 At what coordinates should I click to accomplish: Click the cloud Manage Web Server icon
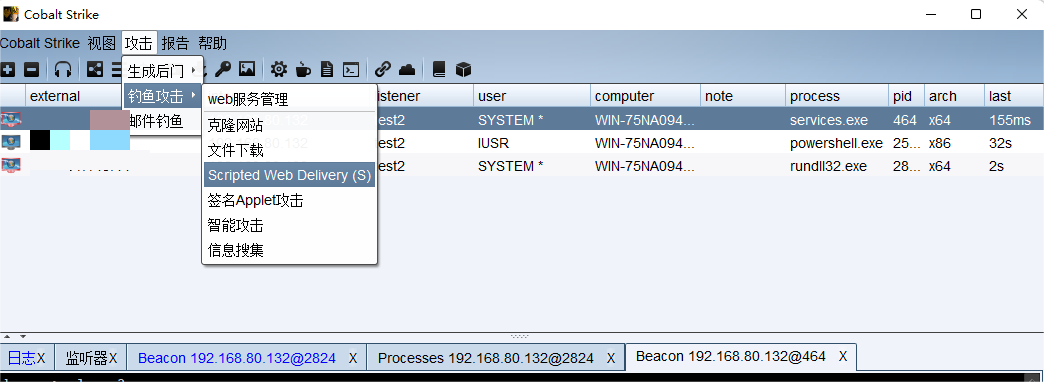(x=406, y=69)
